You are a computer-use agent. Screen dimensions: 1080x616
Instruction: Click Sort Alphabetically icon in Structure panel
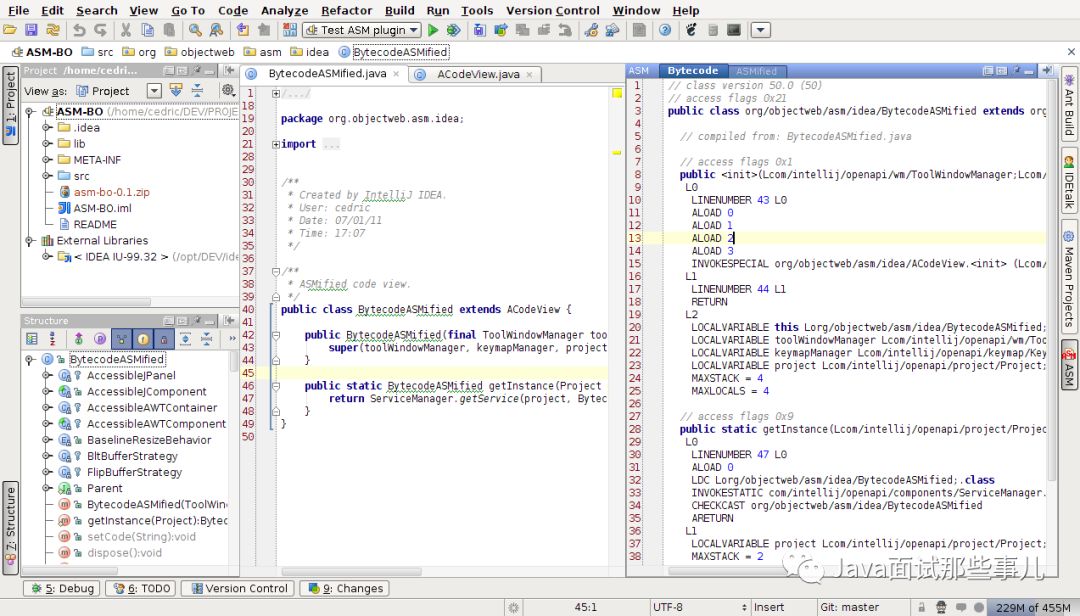pos(54,339)
